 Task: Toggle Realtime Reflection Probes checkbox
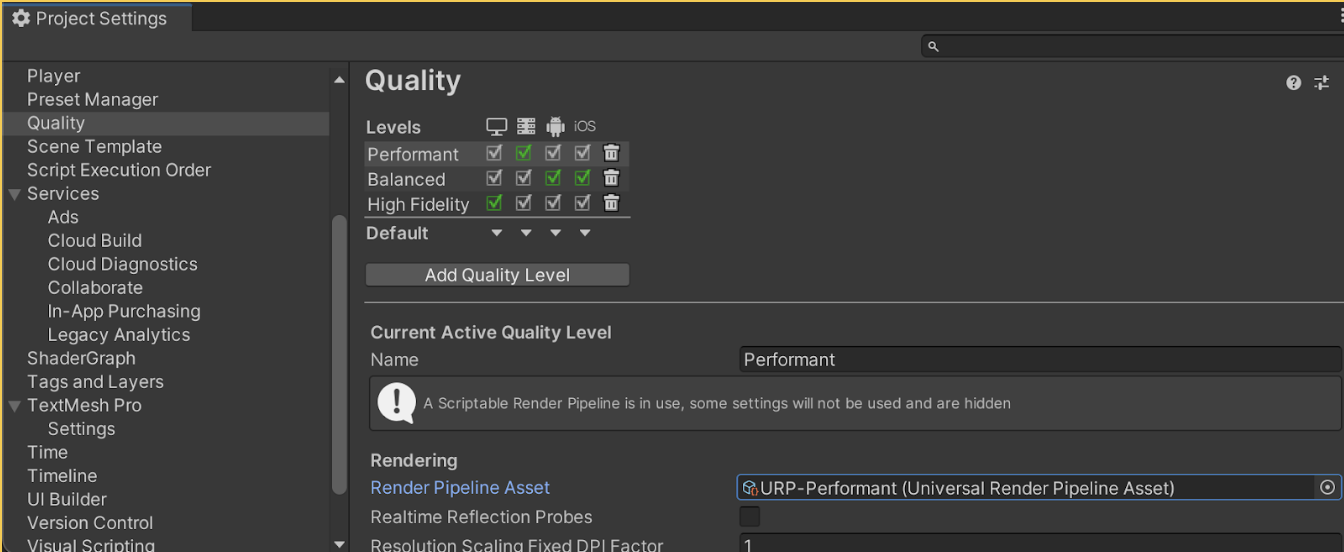pos(749,517)
